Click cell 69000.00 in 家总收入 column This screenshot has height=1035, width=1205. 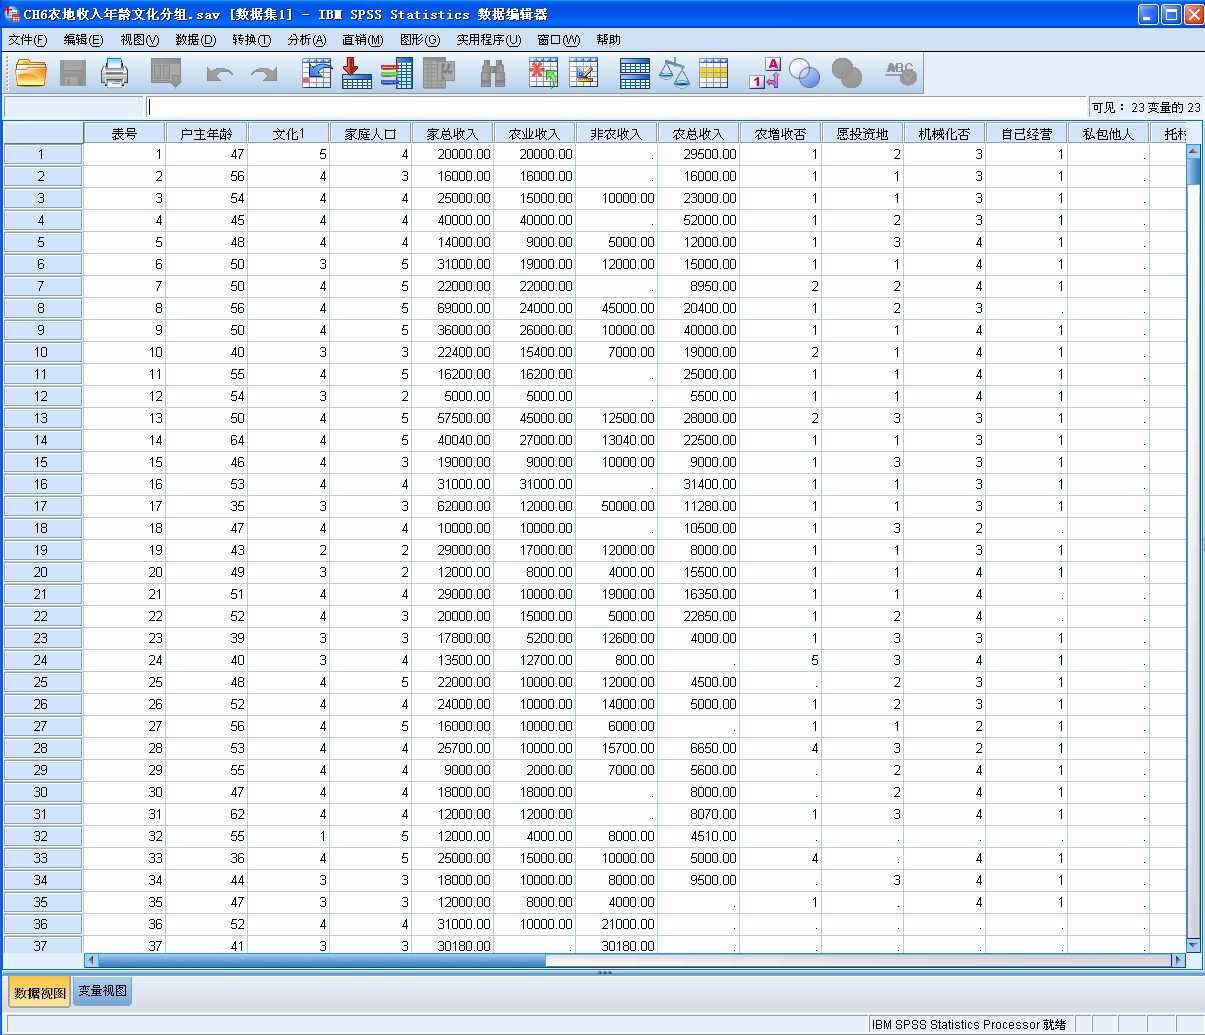pyautogui.click(x=452, y=308)
